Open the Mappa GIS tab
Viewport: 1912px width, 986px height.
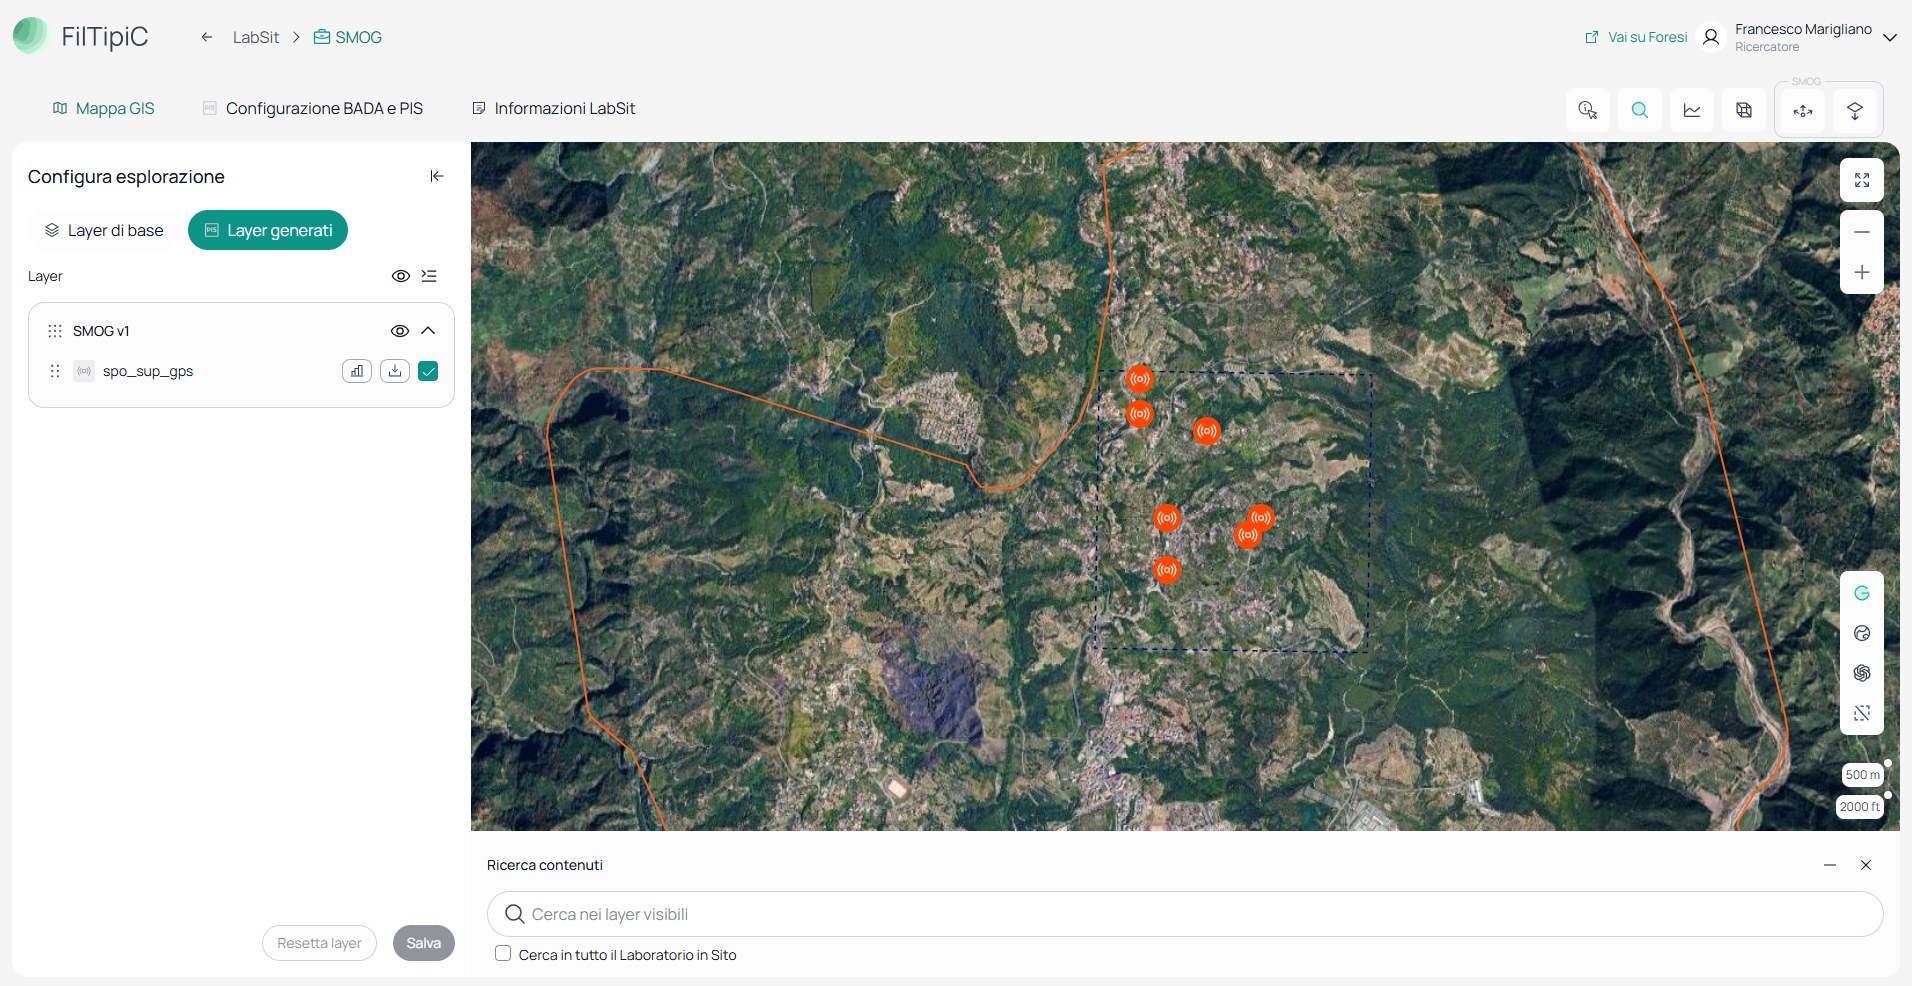(x=104, y=108)
